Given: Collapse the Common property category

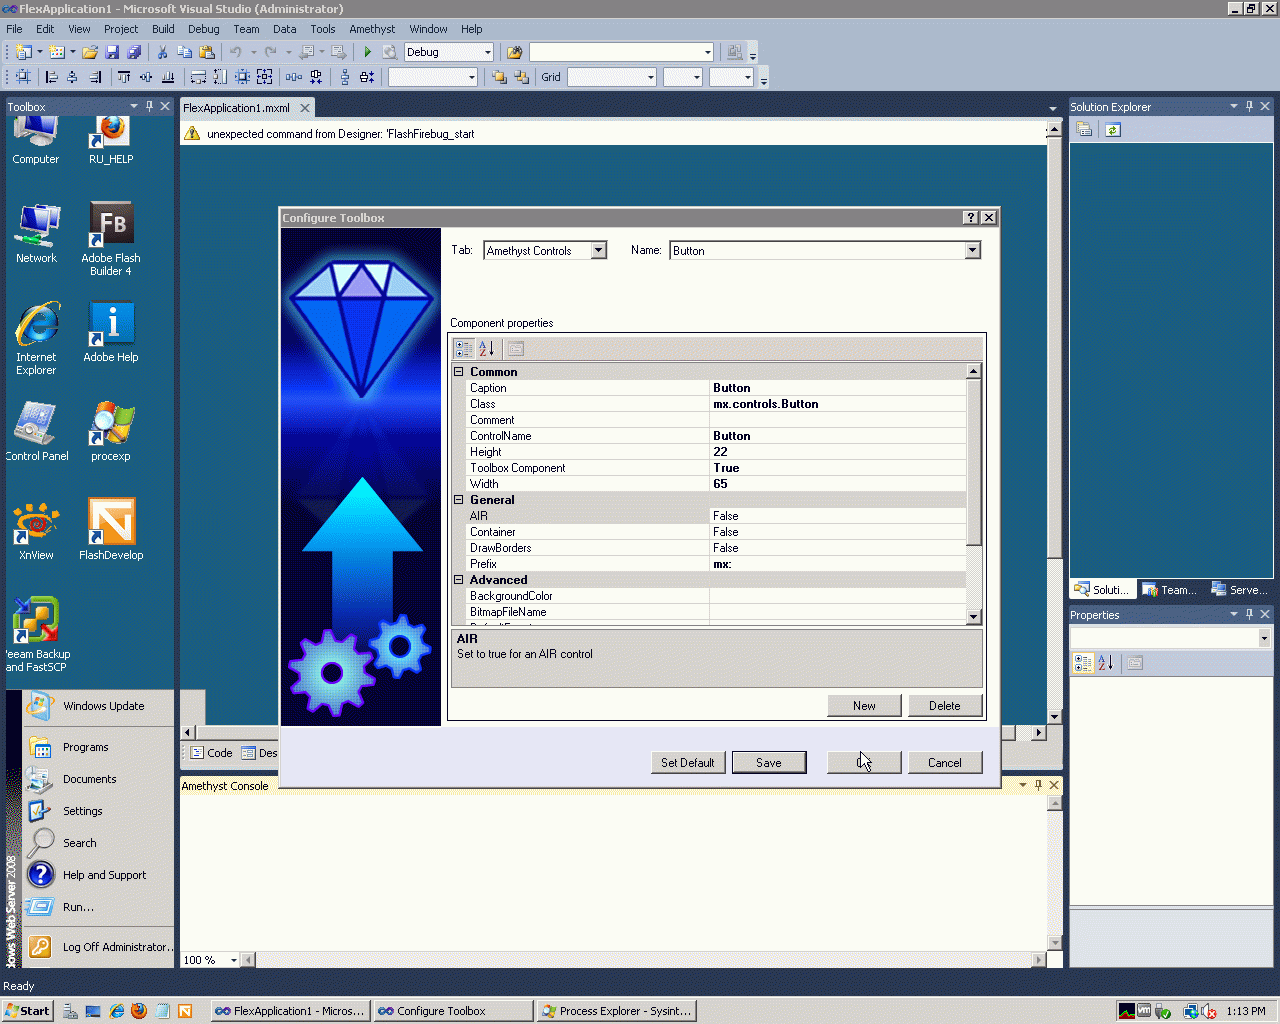Looking at the screenshot, I should (459, 372).
